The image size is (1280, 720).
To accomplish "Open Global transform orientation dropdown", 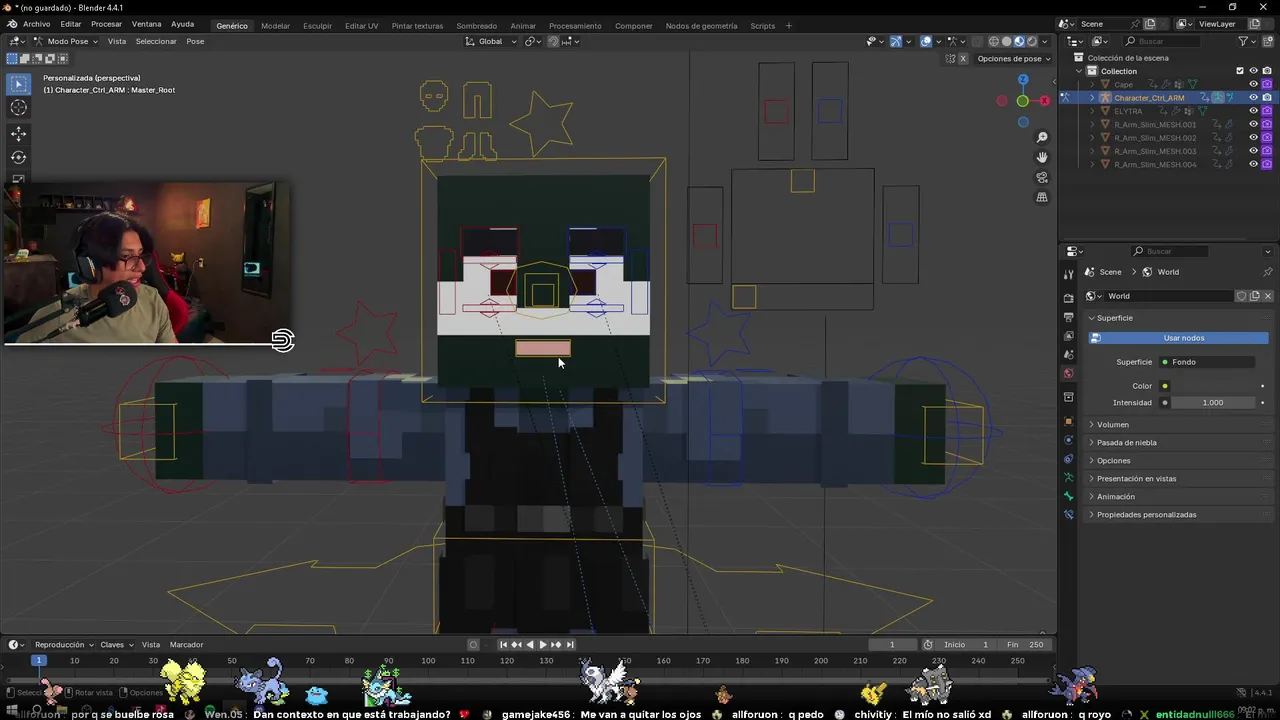I will click(491, 41).
